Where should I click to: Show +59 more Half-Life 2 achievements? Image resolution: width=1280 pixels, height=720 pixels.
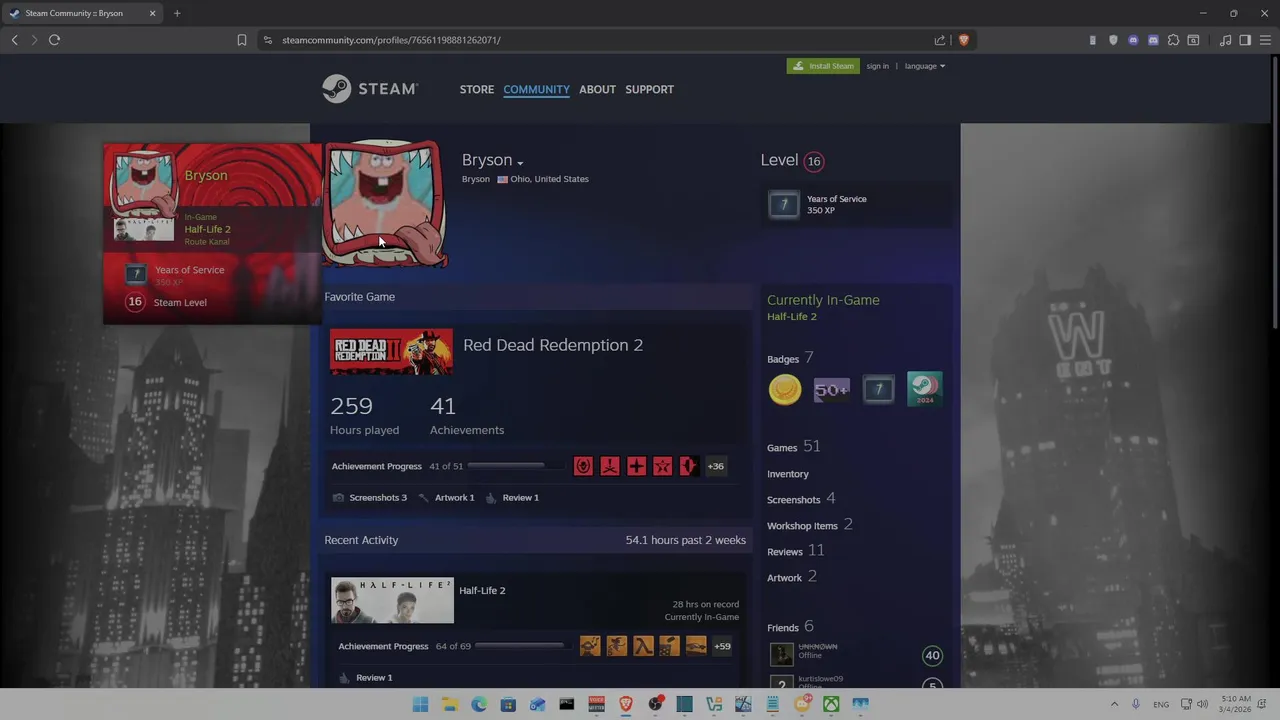[722, 646]
